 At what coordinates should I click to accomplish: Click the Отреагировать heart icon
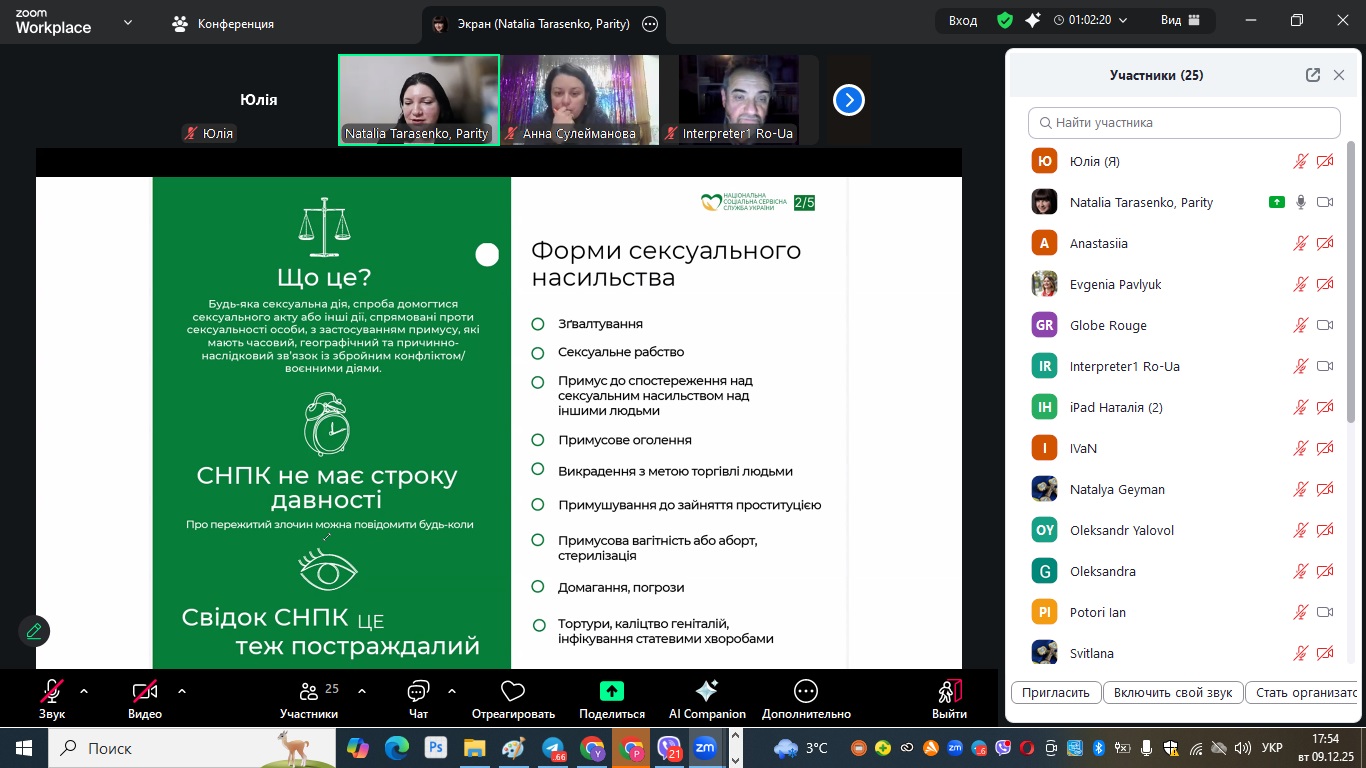[513, 692]
